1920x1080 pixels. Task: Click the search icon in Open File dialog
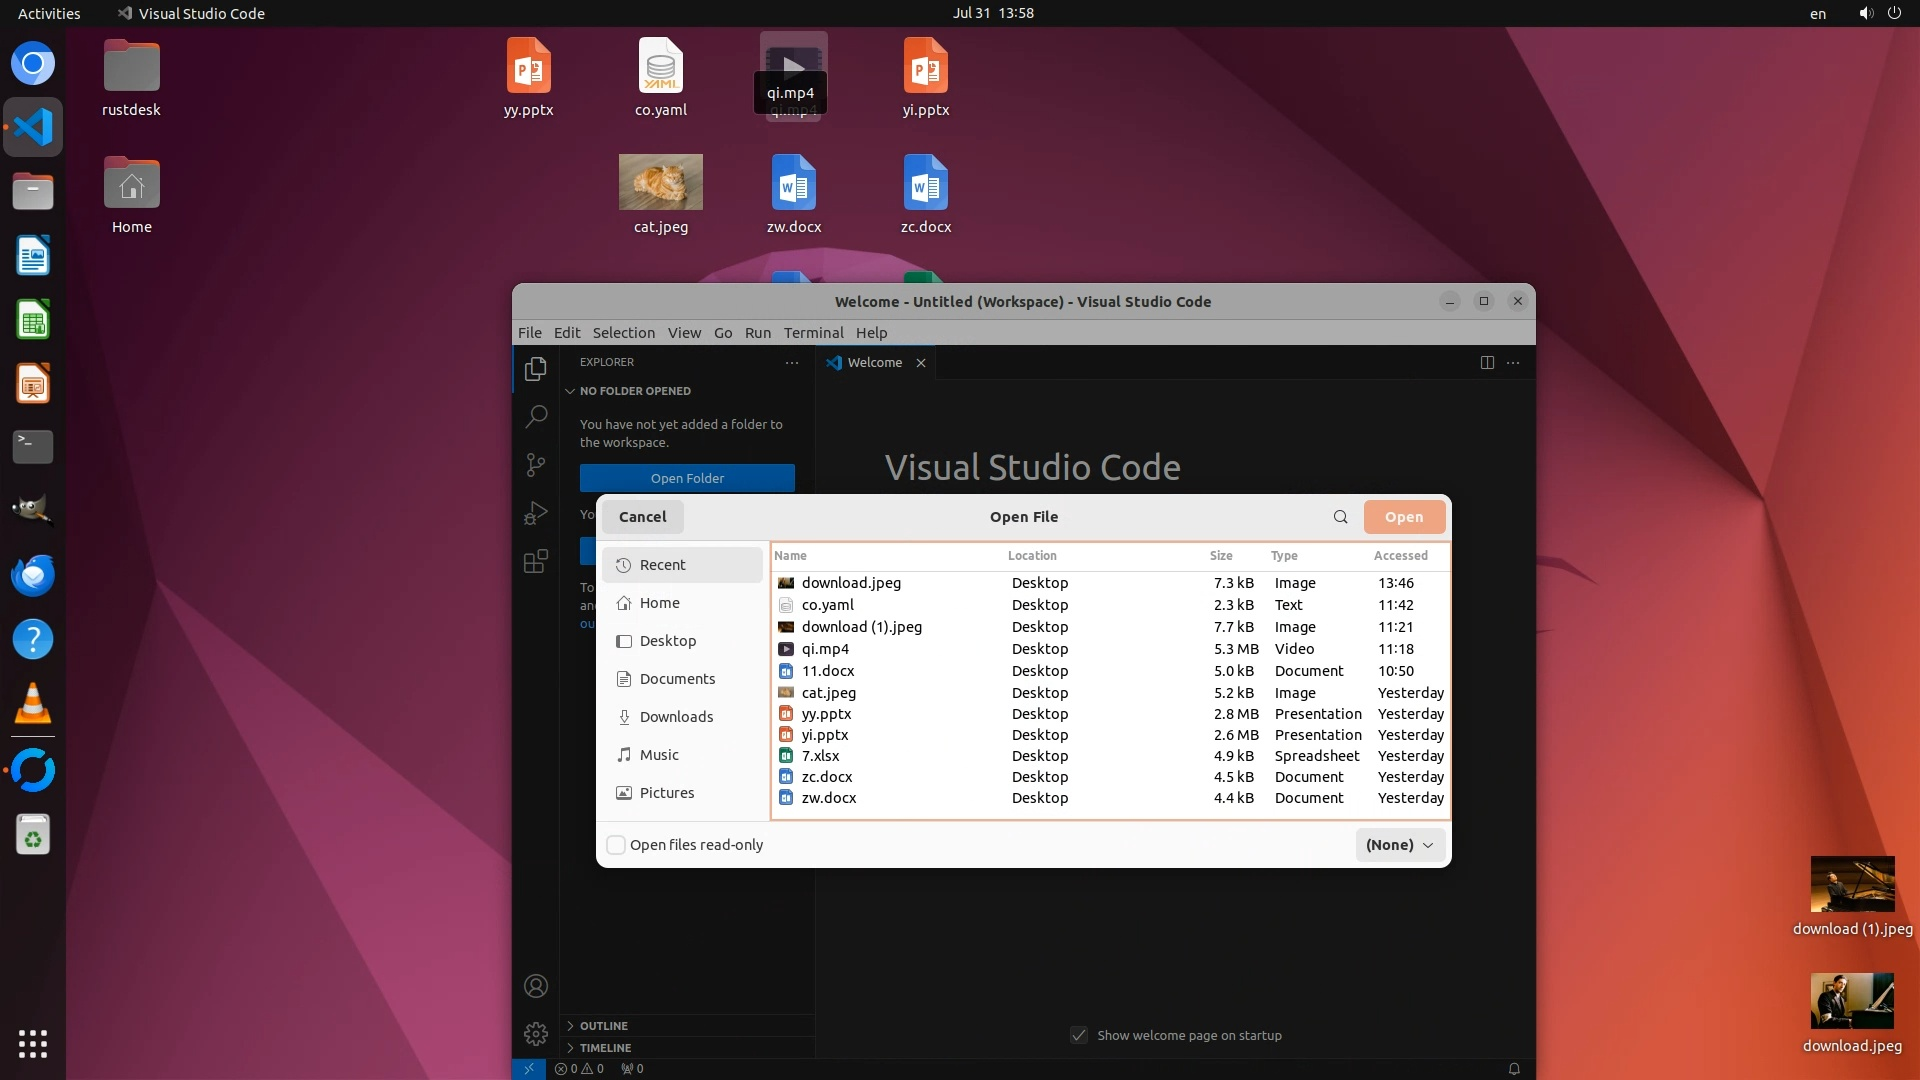pyautogui.click(x=1340, y=517)
